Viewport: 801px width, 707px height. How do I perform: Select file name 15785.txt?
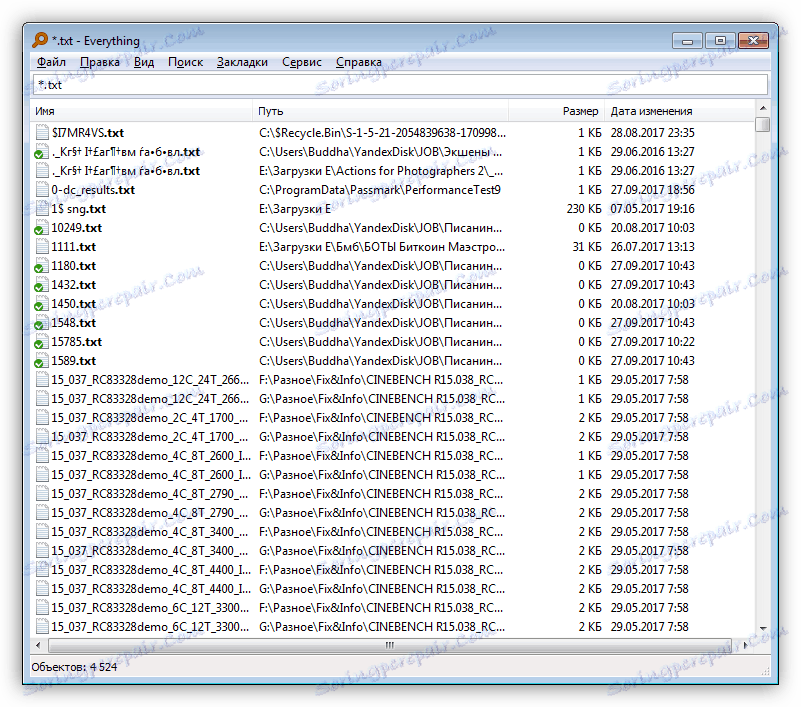(76, 342)
